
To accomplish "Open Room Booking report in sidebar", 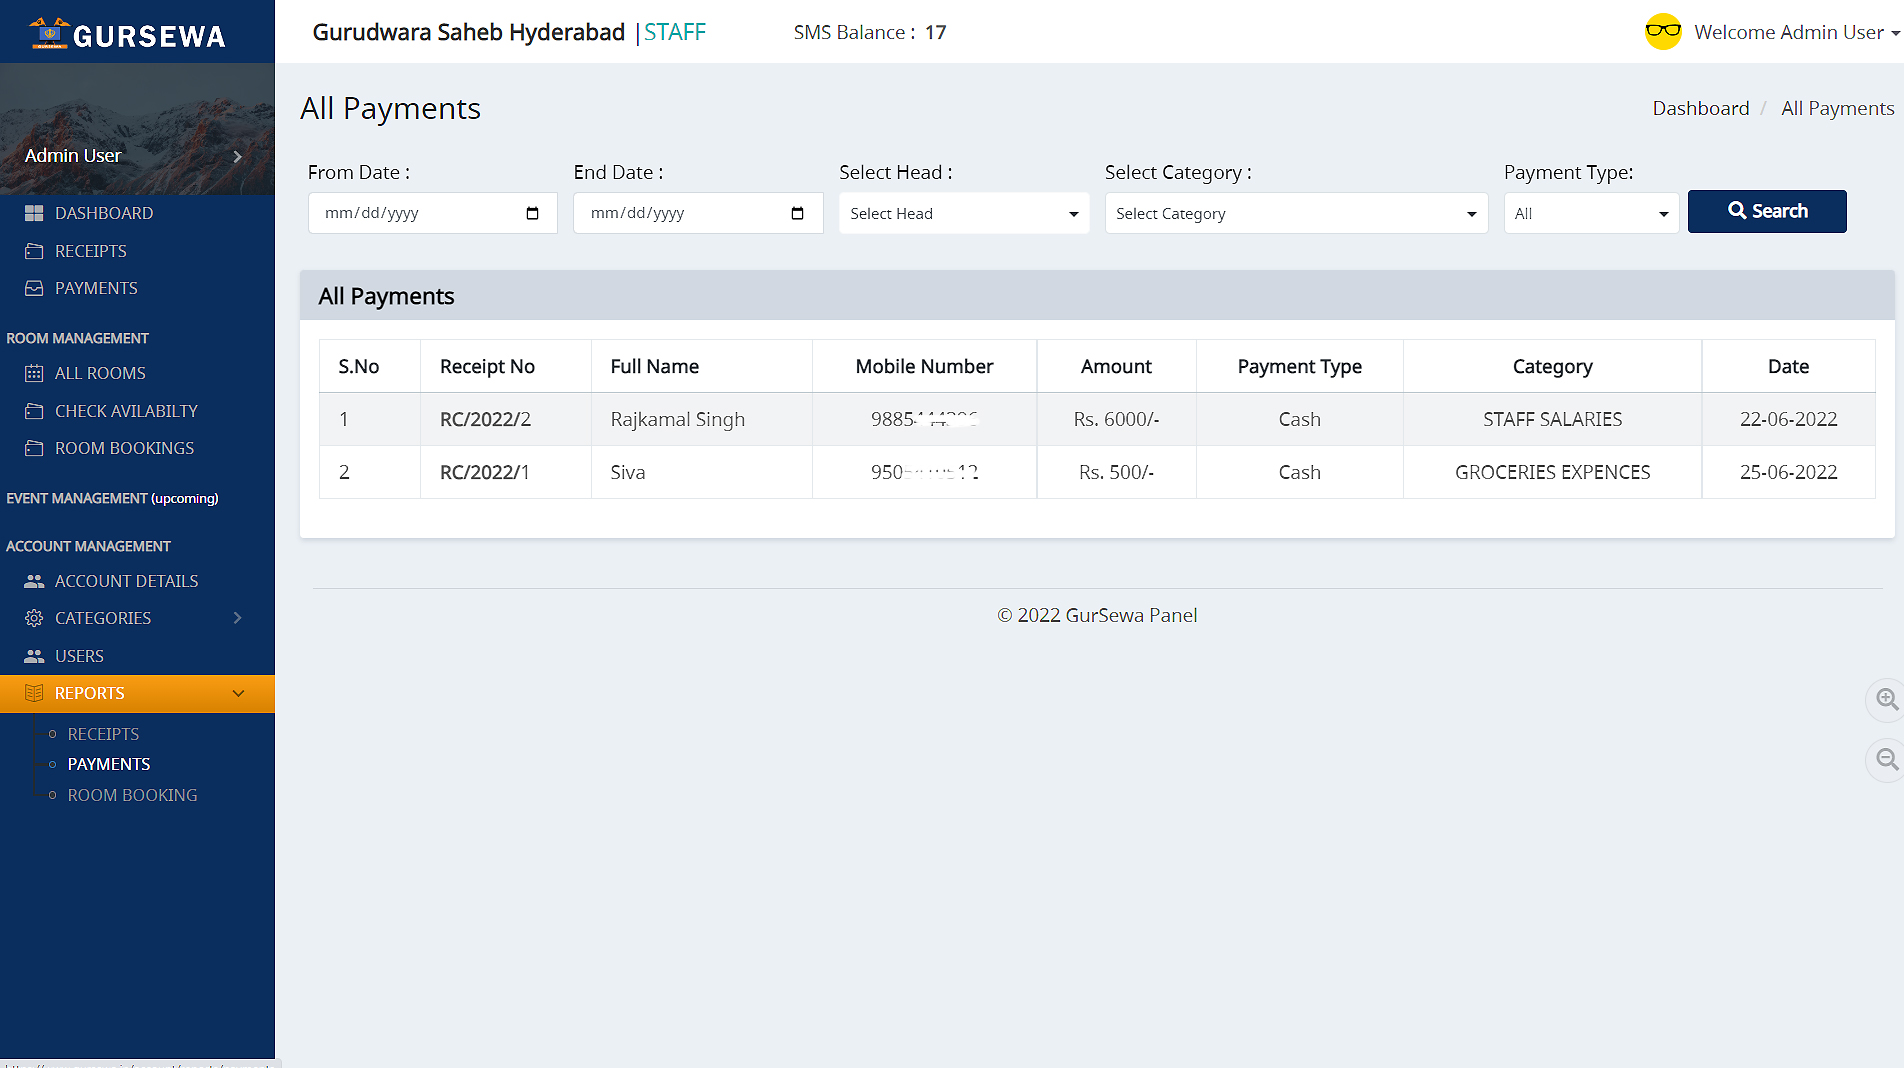I will [132, 795].
